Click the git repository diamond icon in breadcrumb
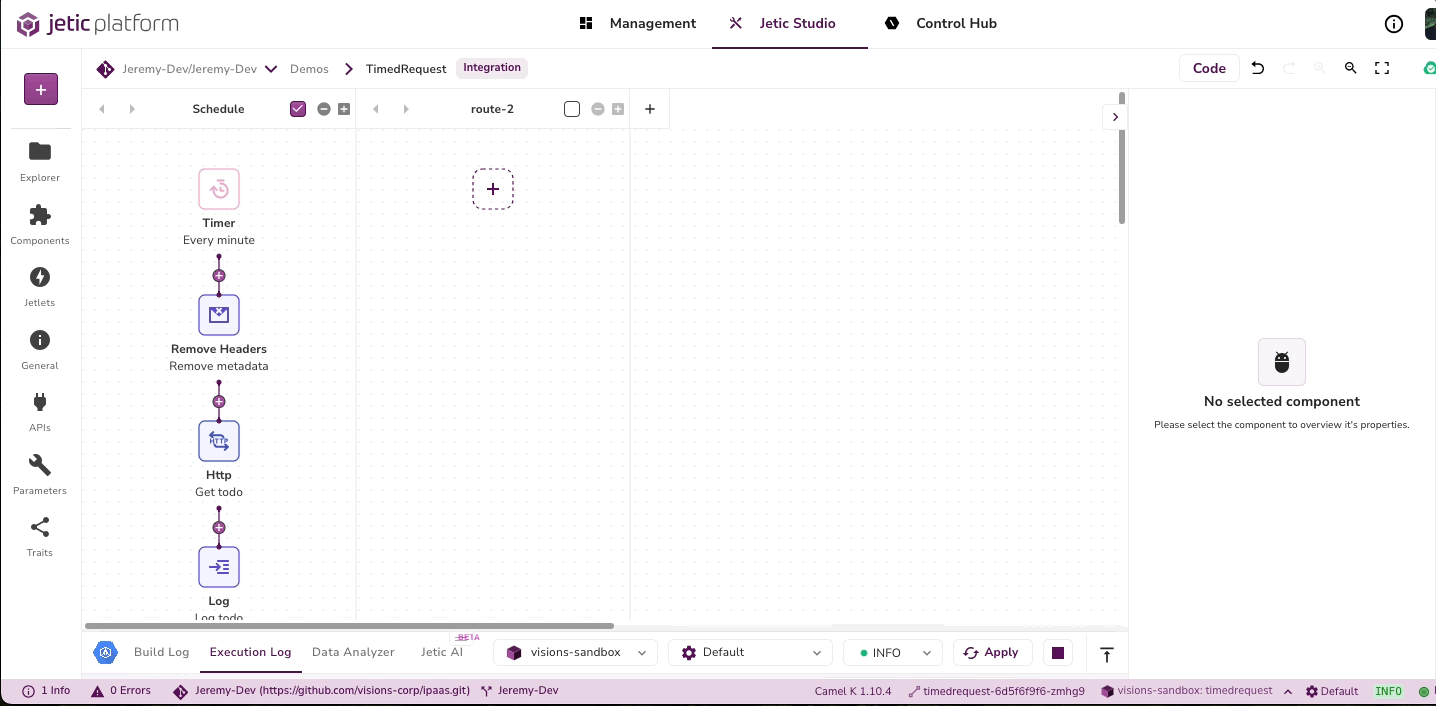Viewport: 1436px width, 706px height. coord(105,69)
